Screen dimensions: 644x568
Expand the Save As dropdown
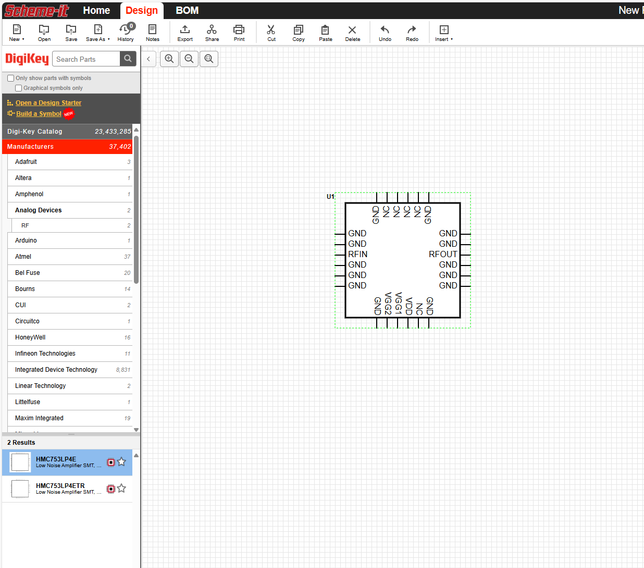(x=97, y=33)
